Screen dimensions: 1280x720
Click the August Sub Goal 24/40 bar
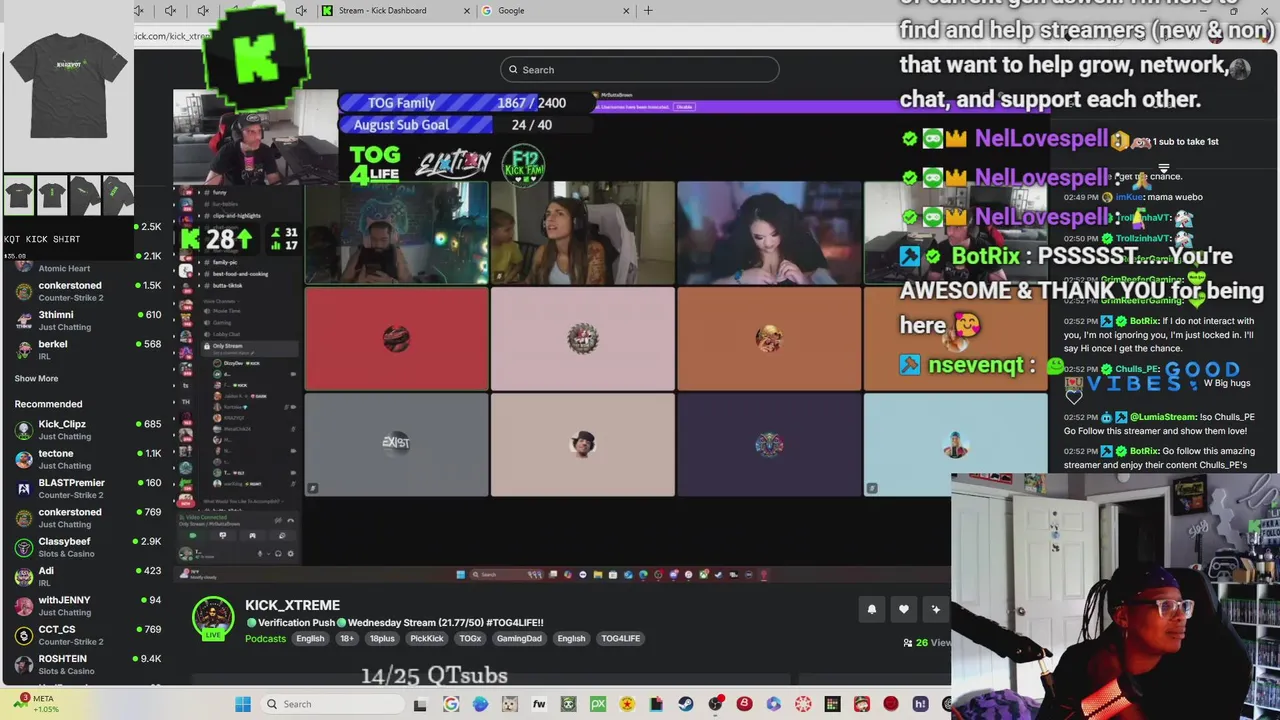tap(465, 125)
